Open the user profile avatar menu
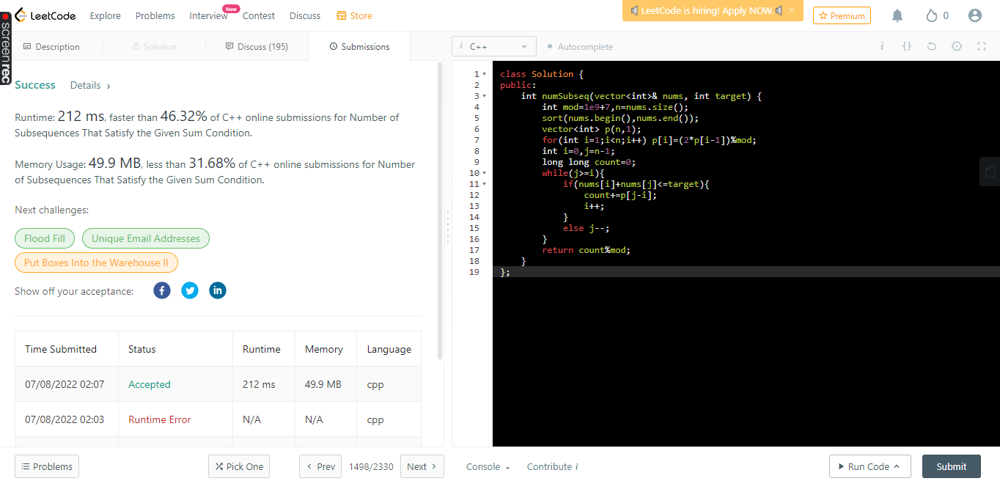The width and height of the screenshot is (1000, 481). coord(974,15)
